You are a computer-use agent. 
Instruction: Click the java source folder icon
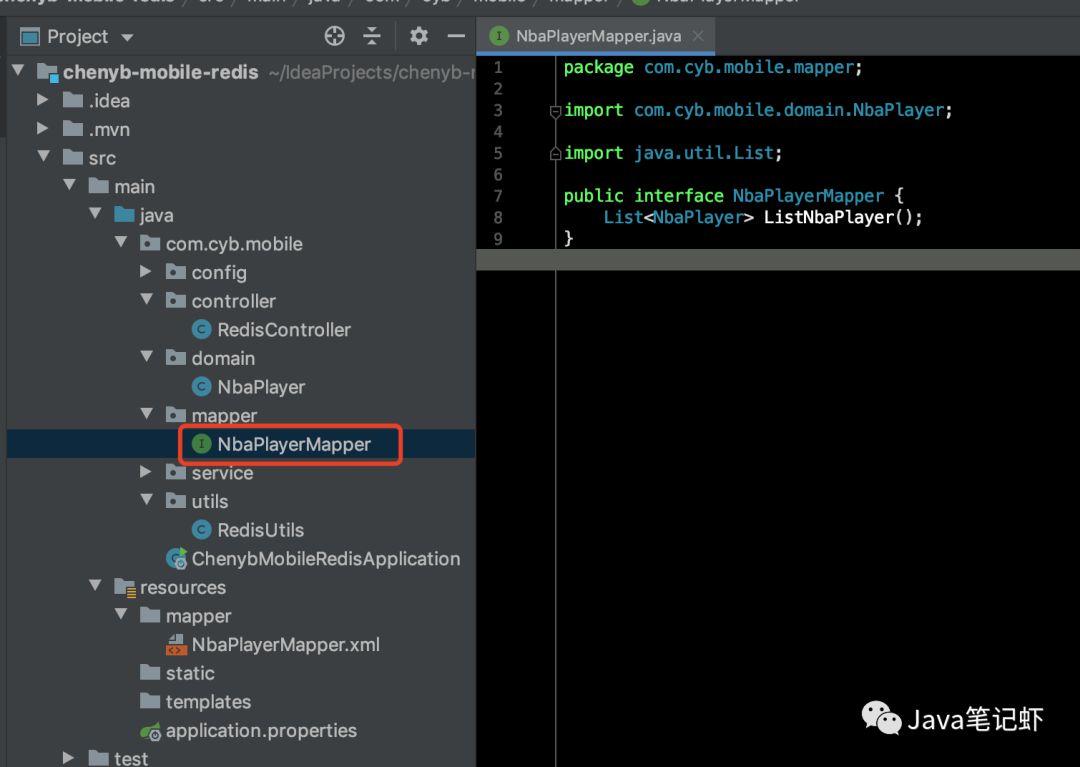point(125,215)
